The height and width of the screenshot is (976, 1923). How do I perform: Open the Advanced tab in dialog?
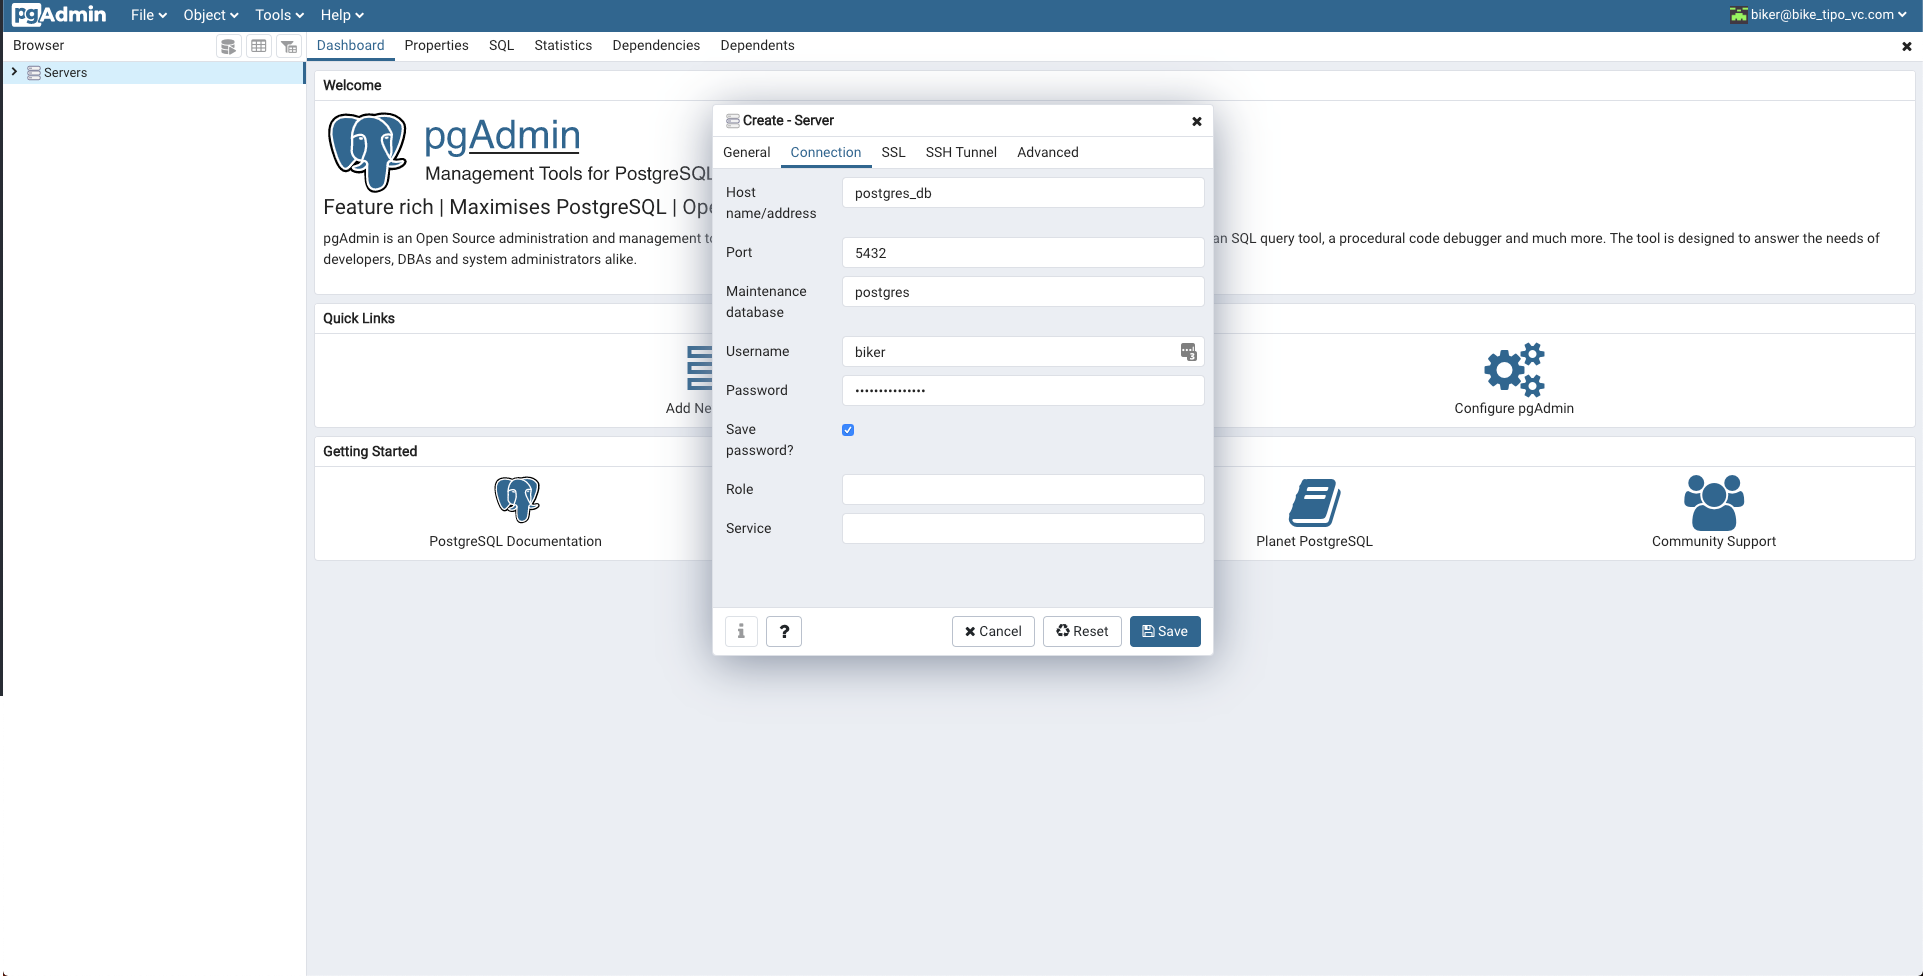[1048, 152]
